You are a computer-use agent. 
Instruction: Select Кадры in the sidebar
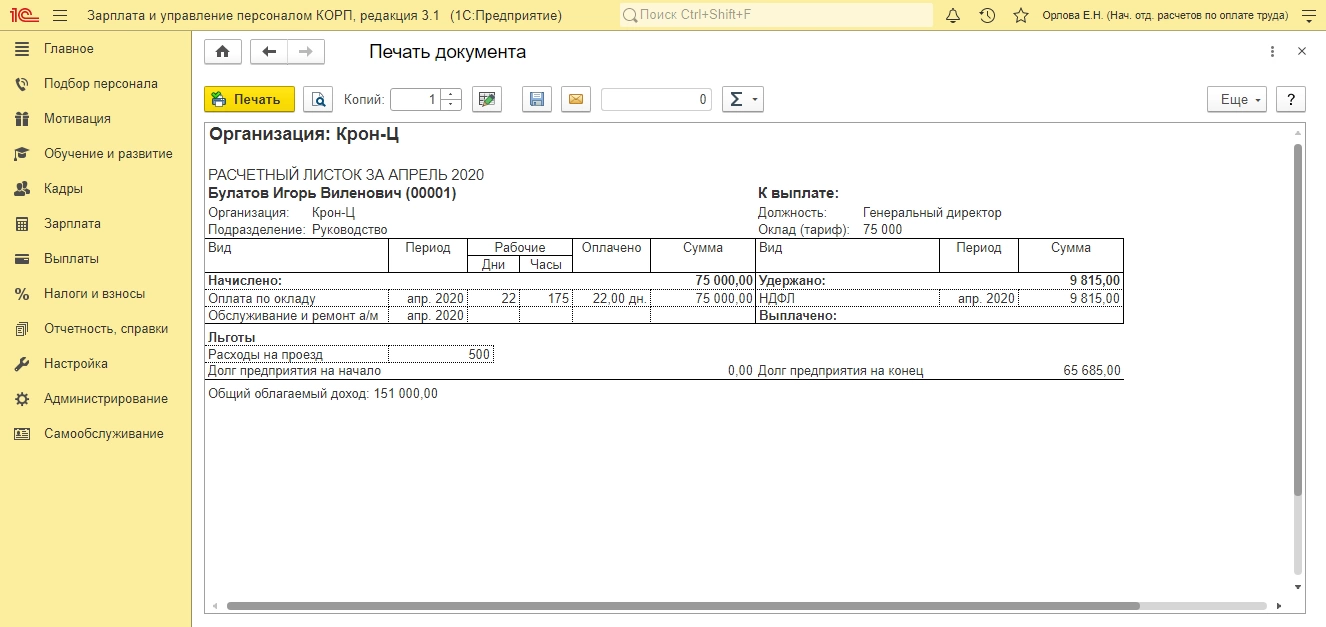63,189
